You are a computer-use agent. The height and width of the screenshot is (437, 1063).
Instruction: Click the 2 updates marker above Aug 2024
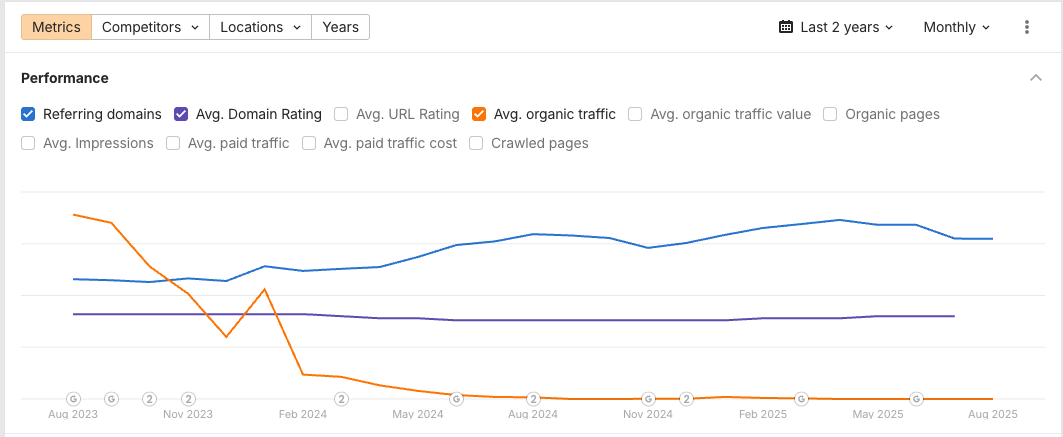533,398
